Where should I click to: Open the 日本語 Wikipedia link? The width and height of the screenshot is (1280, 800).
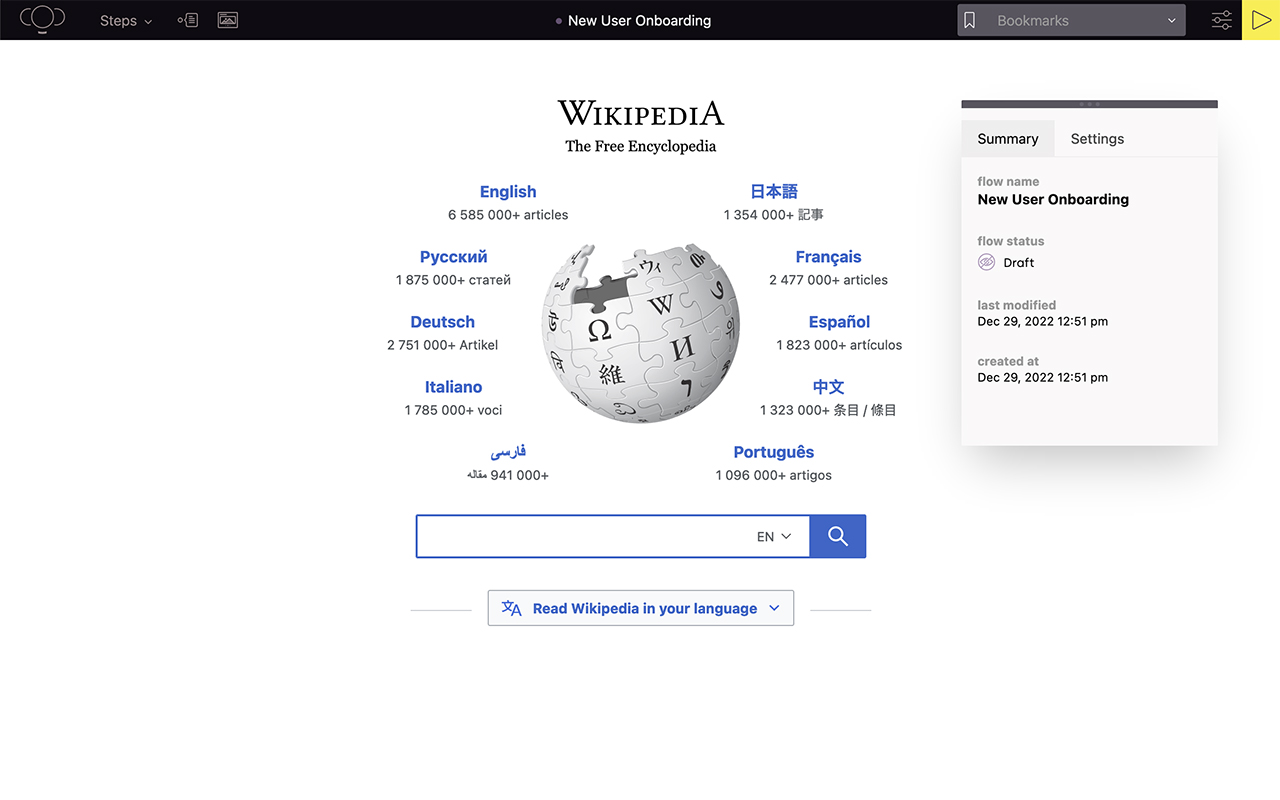pos(774,192)
